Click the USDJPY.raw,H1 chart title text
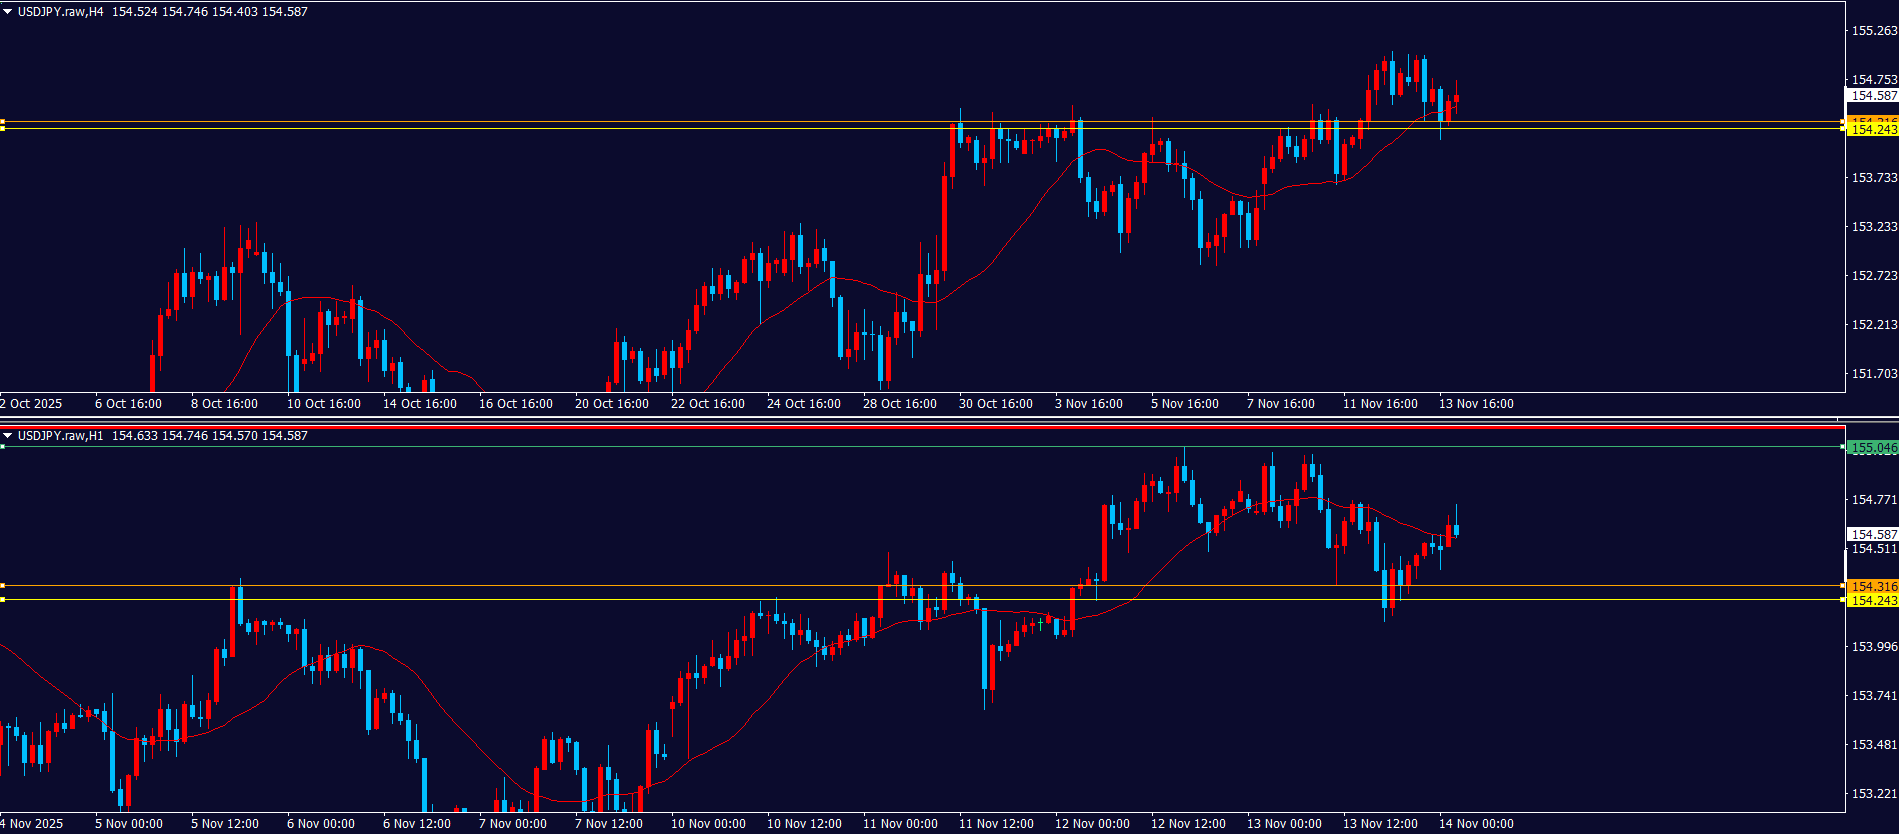Image resolution: width=1899 pixels, height=834 pixels. click(60, 436)
